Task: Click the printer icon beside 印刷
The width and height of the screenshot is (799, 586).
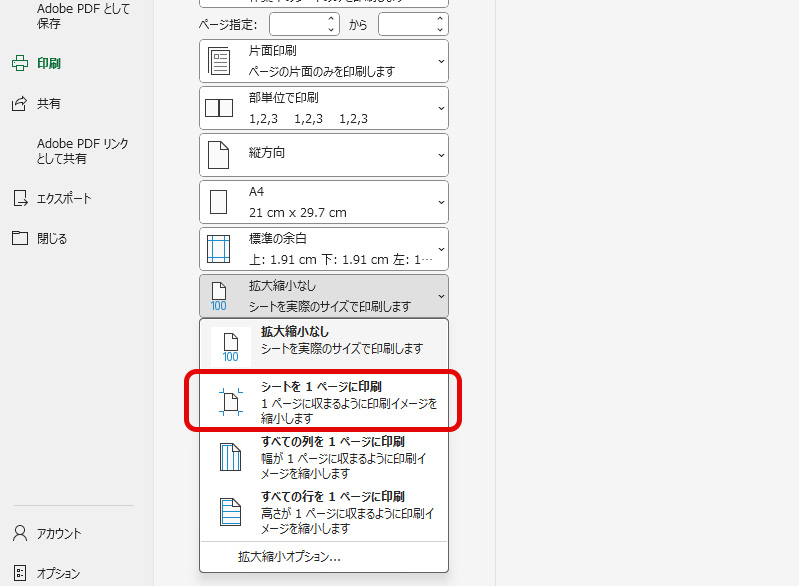Action: click(19, 63)
